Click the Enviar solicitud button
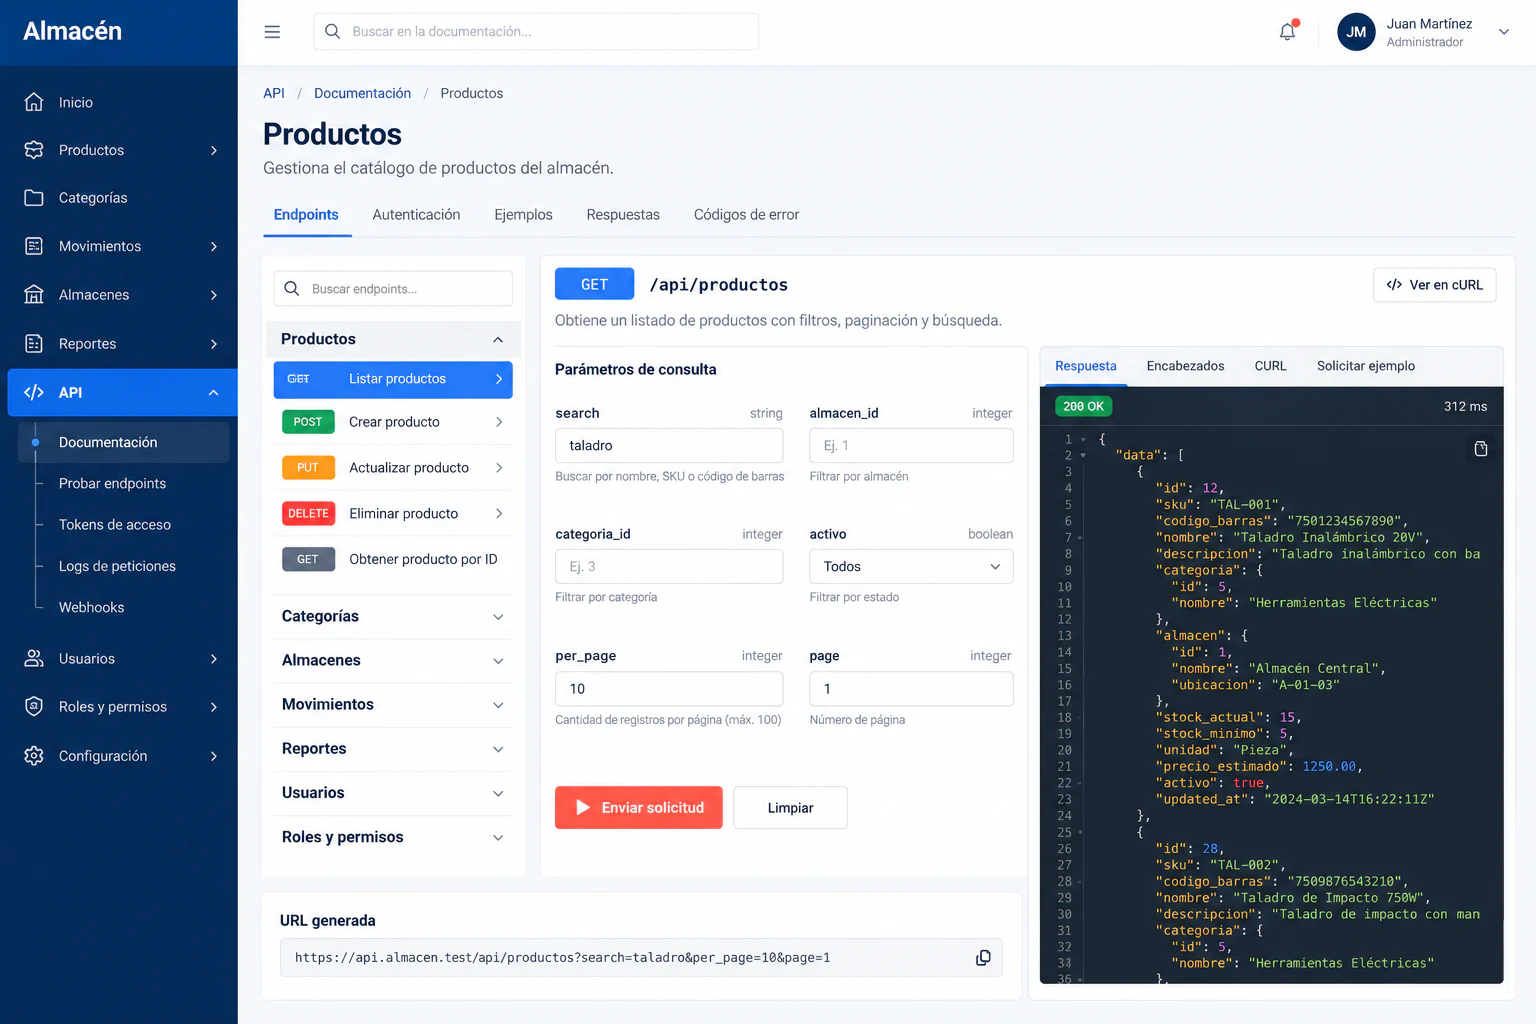This screenshot has width=1536, height=1024. pos(639,808)
